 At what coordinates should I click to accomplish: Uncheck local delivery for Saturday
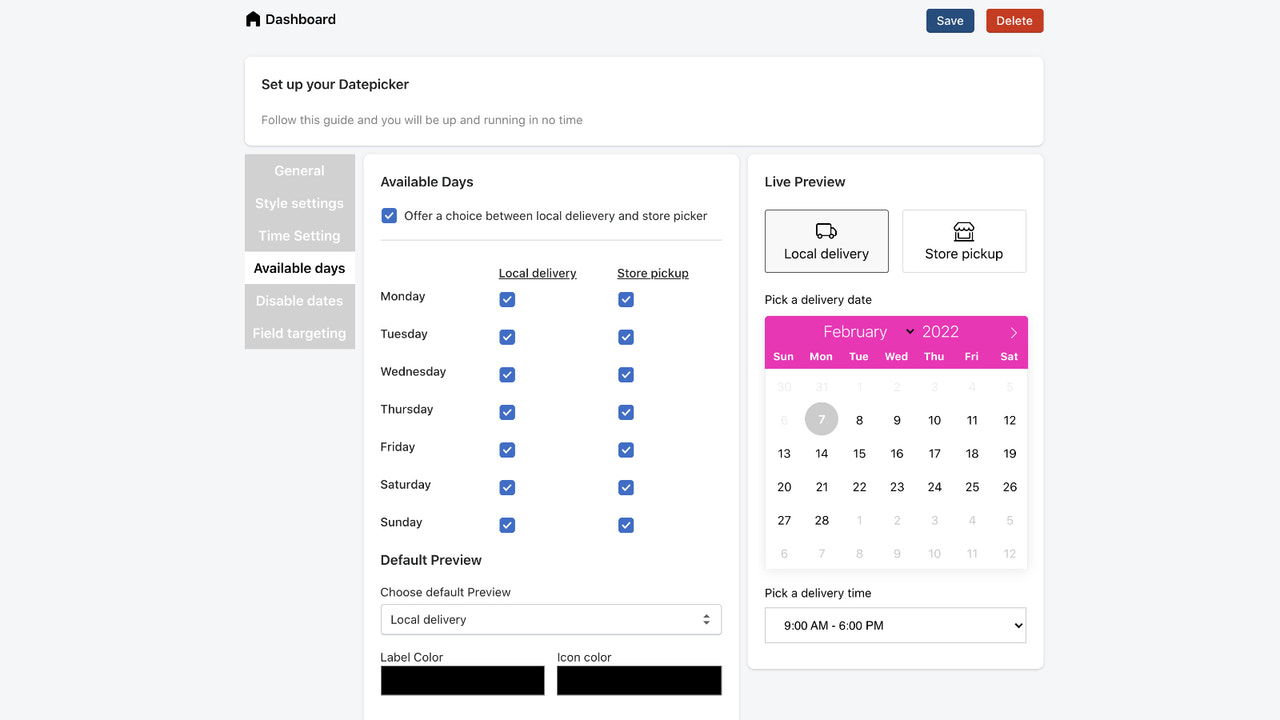tap(507, 487)
